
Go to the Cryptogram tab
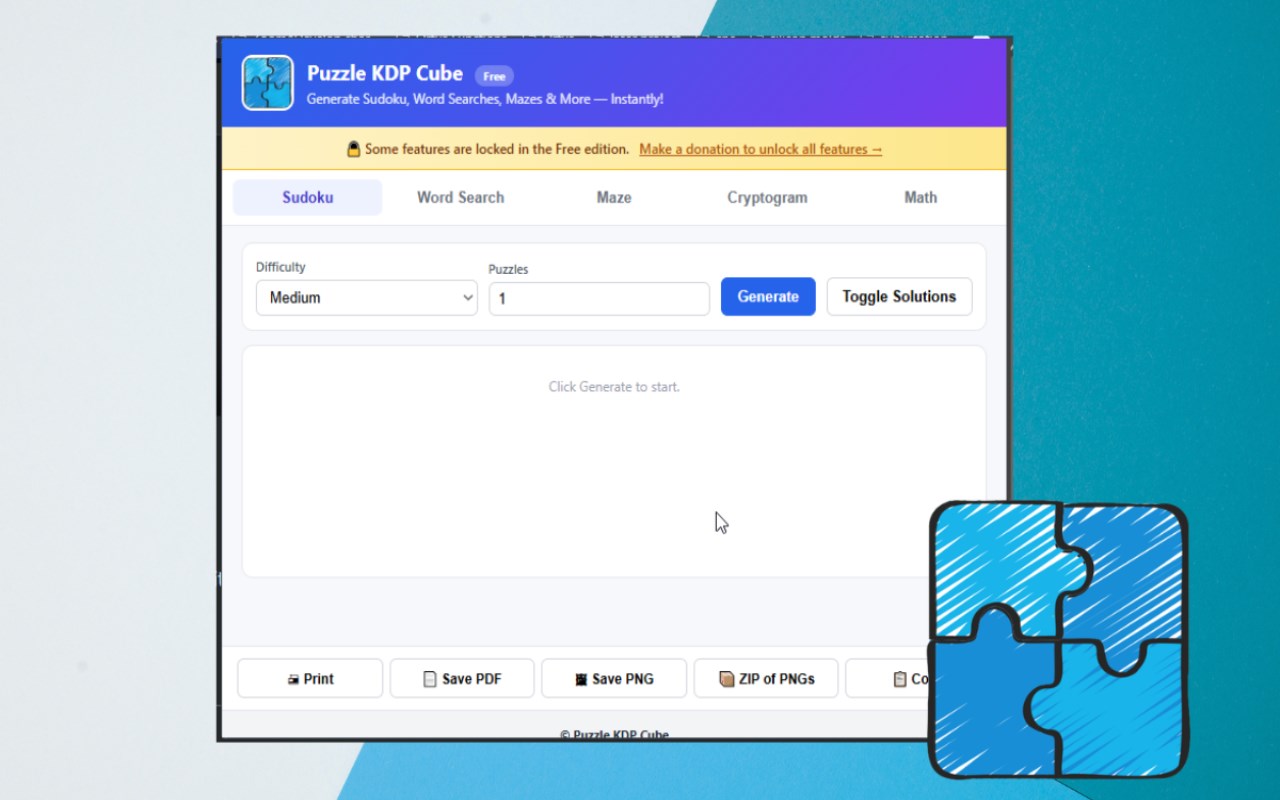point(767,198)
